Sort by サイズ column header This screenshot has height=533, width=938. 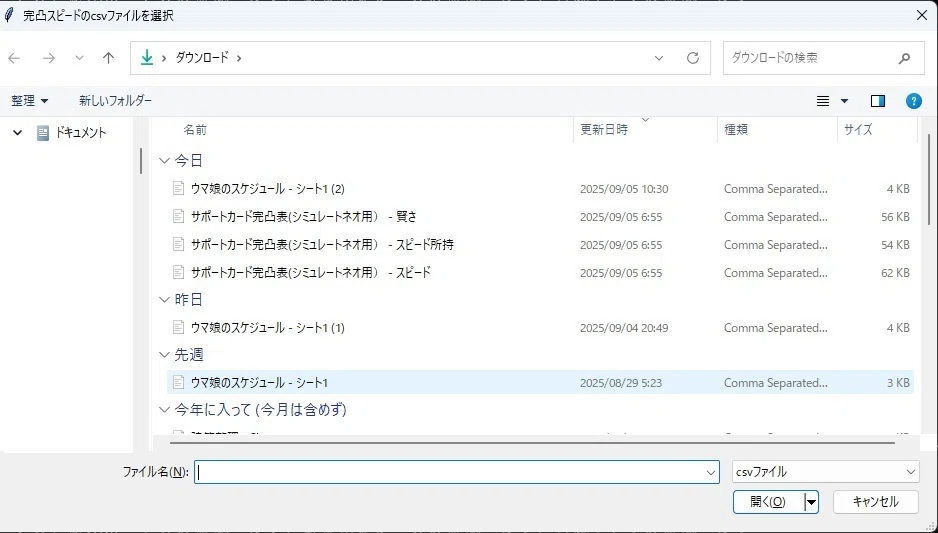858,130
